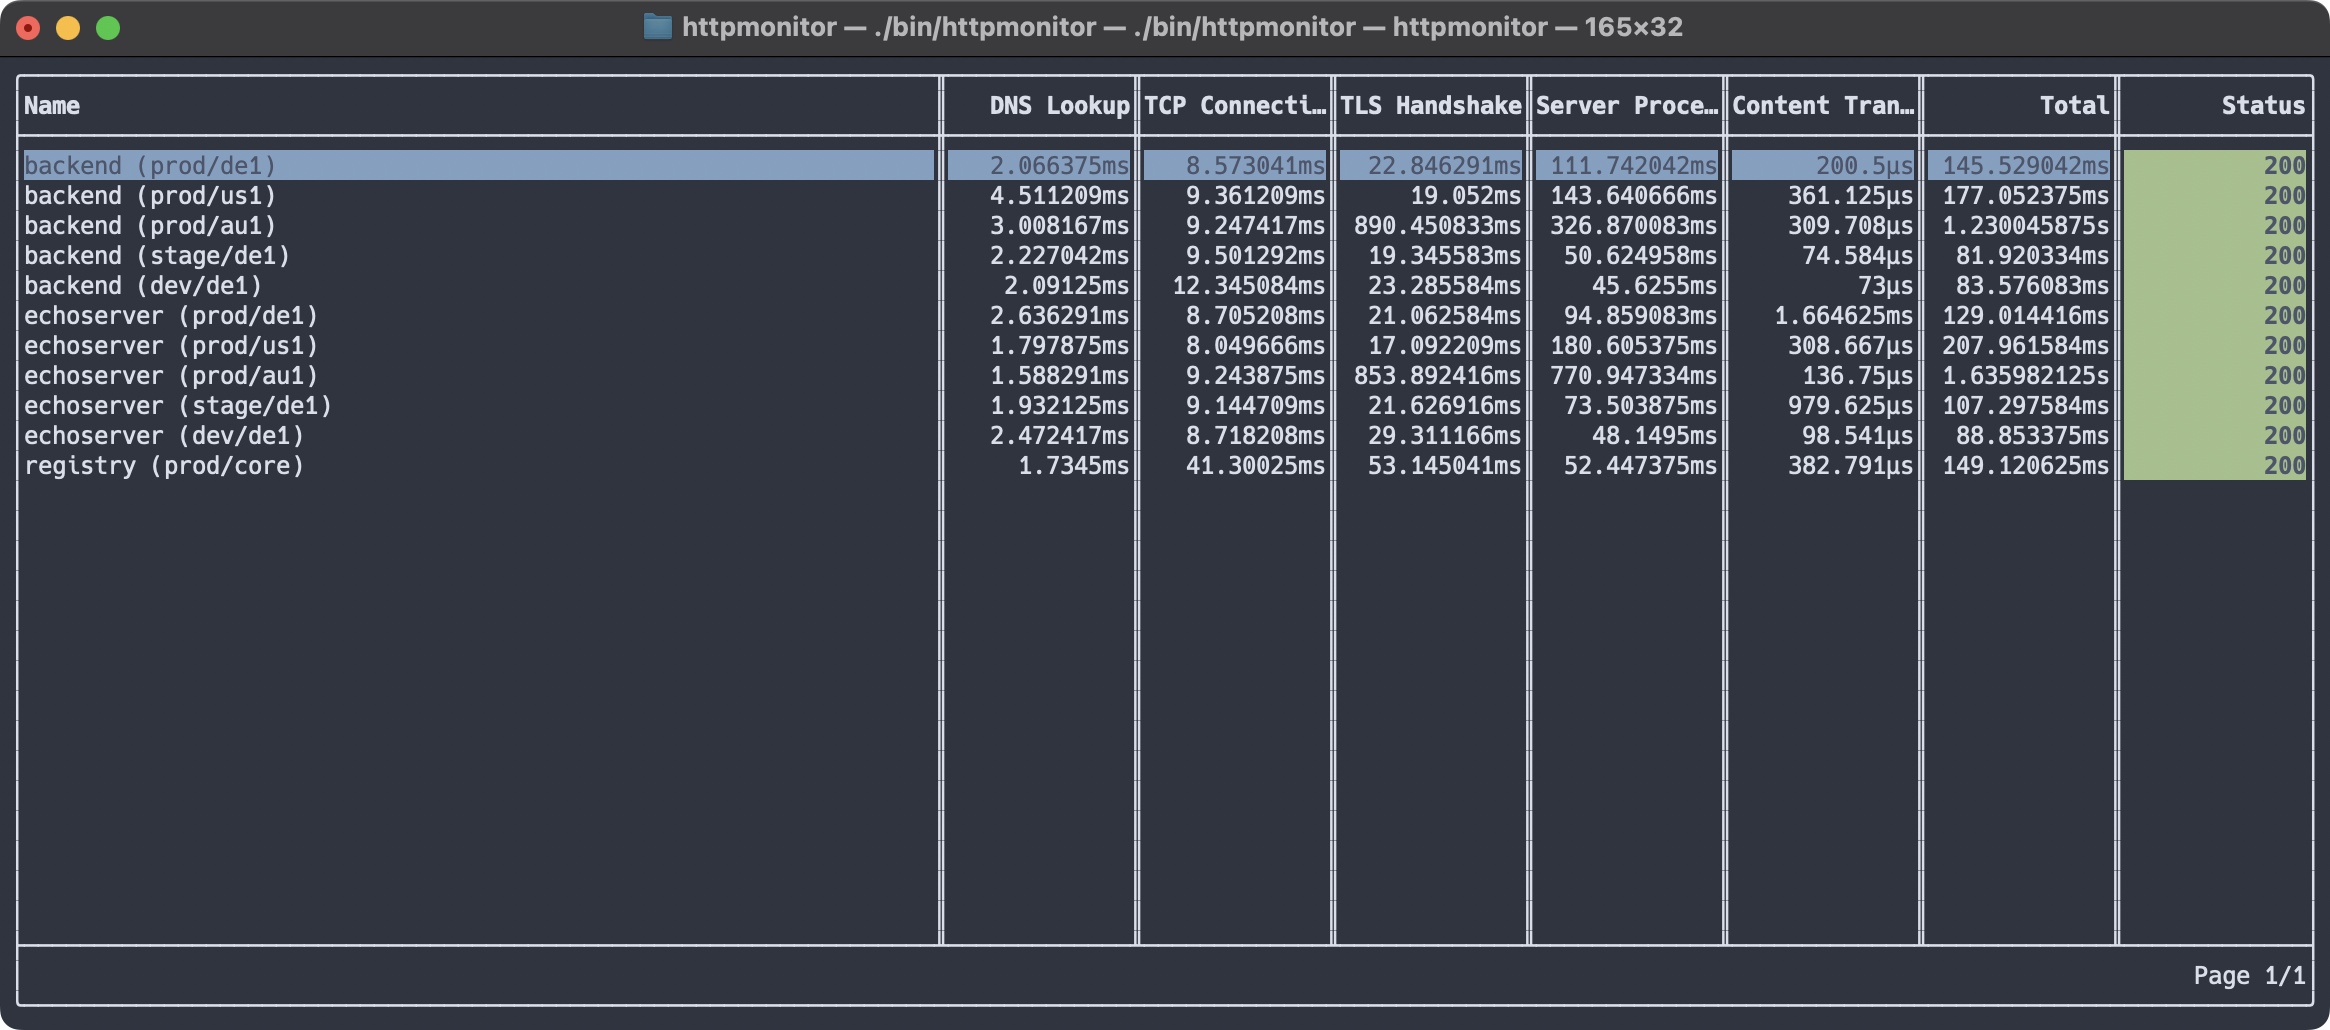The width and height of the screenshot is (2330, 1030).
Task: Click TCP connection value 41.30025ms
Action: (x=1255, y=465)
